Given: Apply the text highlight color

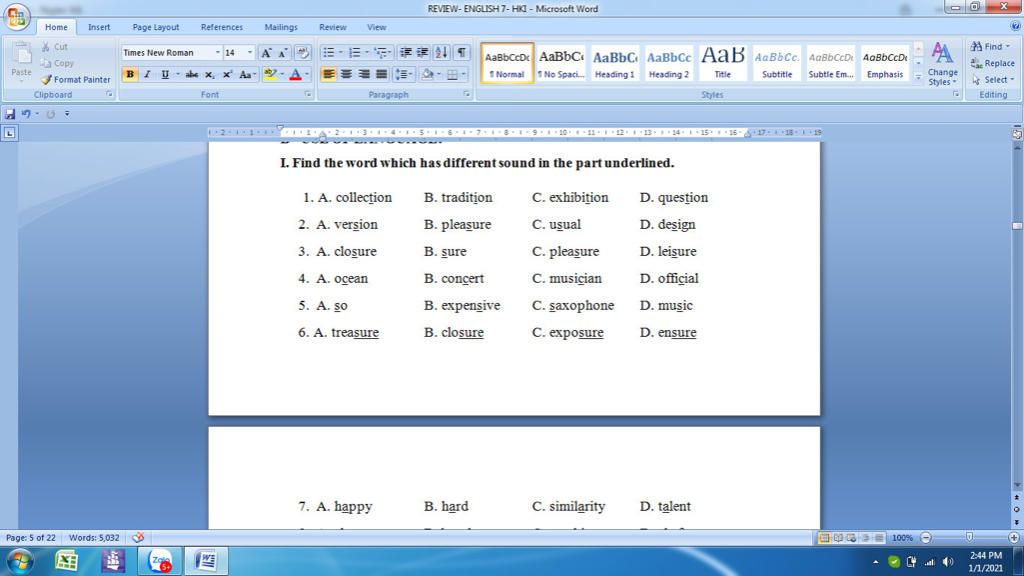Looking at the screenshot, I should click(270, 74).
